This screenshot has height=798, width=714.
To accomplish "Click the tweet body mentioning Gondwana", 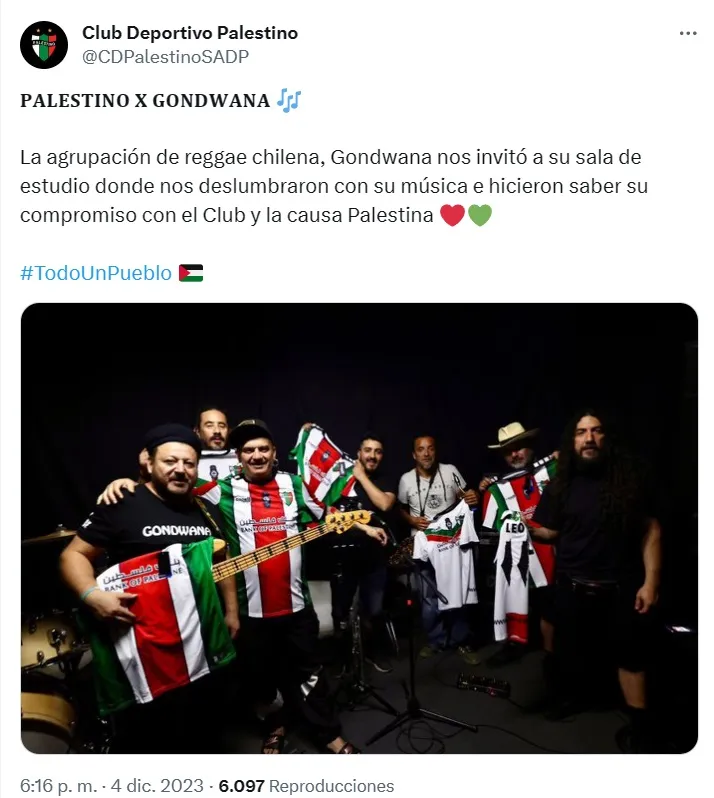I will [x=334, y=186].
